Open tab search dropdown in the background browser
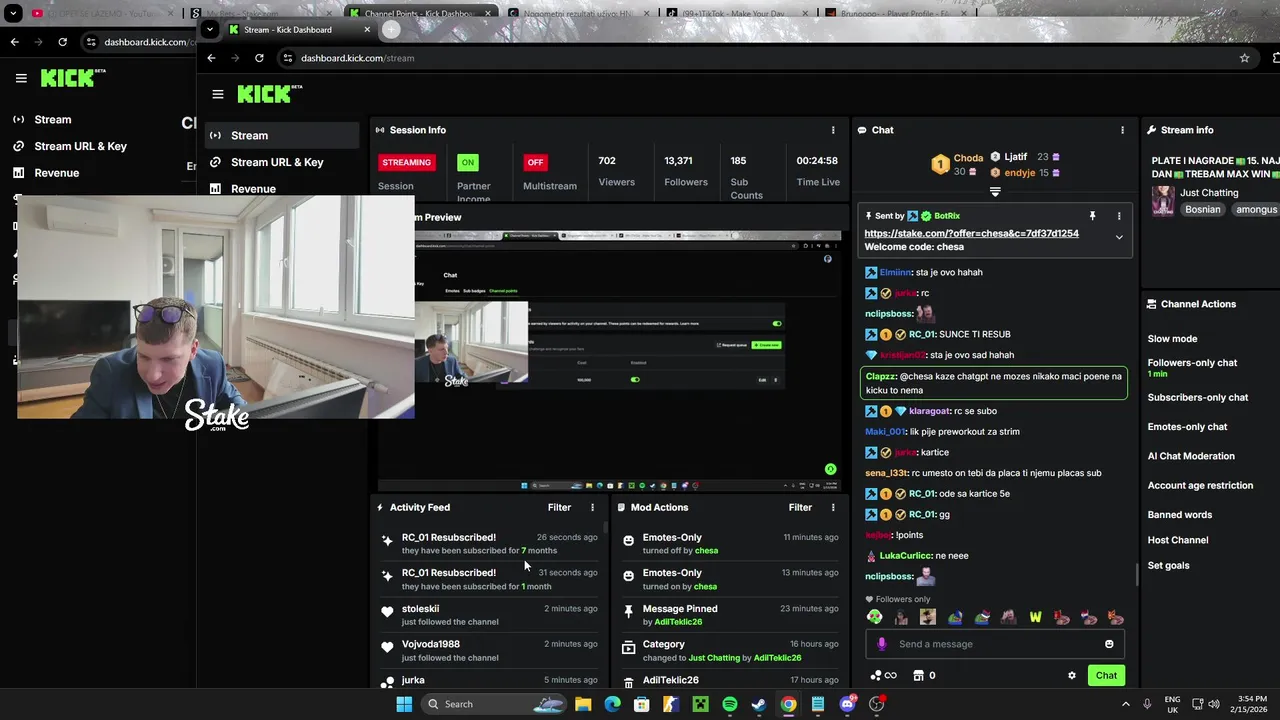The width and height of the screenshot is (1280, 720). tap(13, 13)
